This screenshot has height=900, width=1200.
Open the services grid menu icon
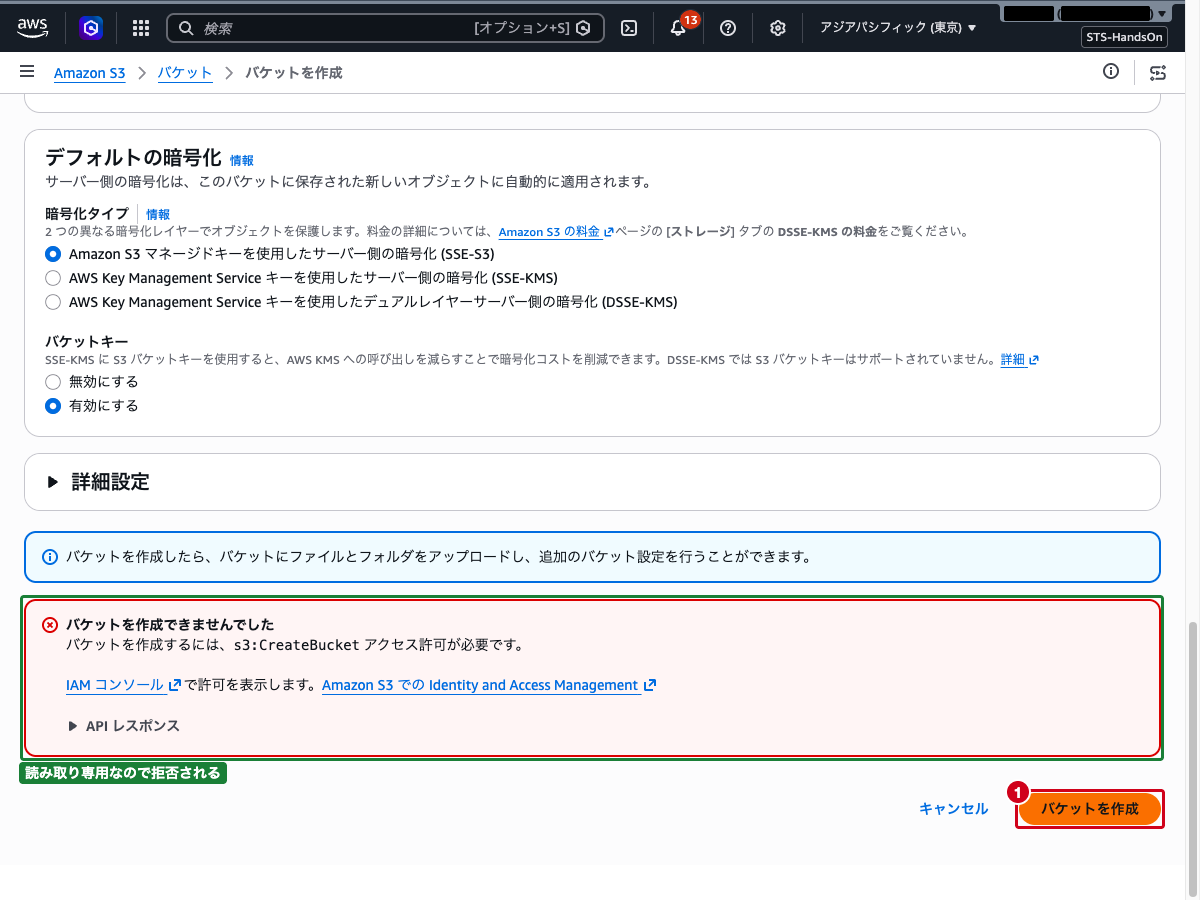pos(141,28)
